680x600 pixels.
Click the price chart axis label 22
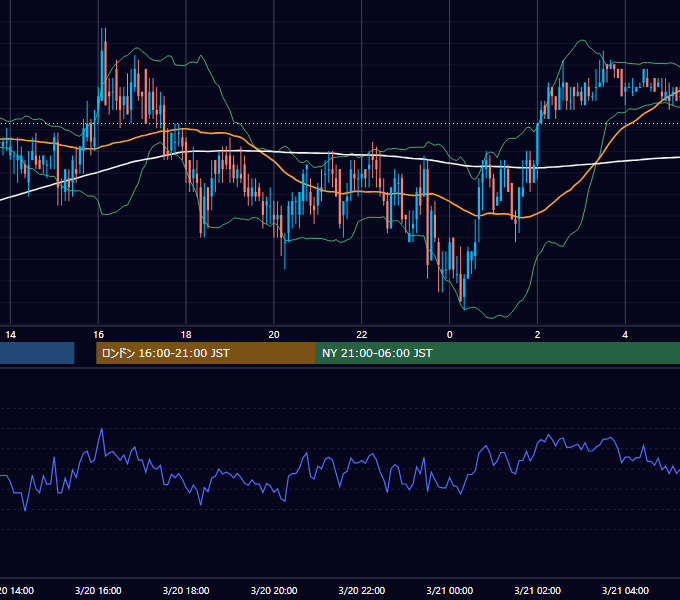362,335
